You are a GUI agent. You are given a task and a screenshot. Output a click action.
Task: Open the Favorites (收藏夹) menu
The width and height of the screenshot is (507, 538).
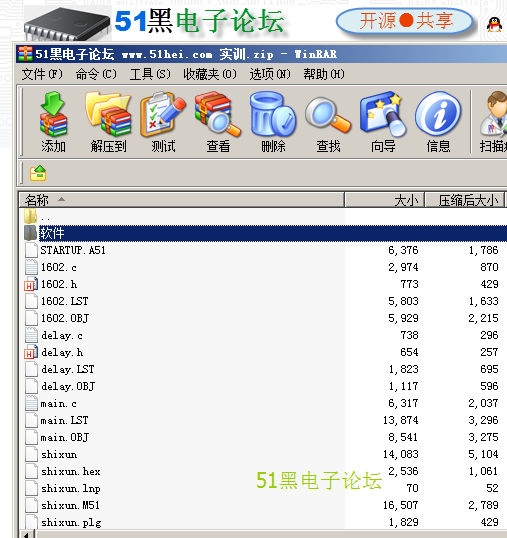210,74
